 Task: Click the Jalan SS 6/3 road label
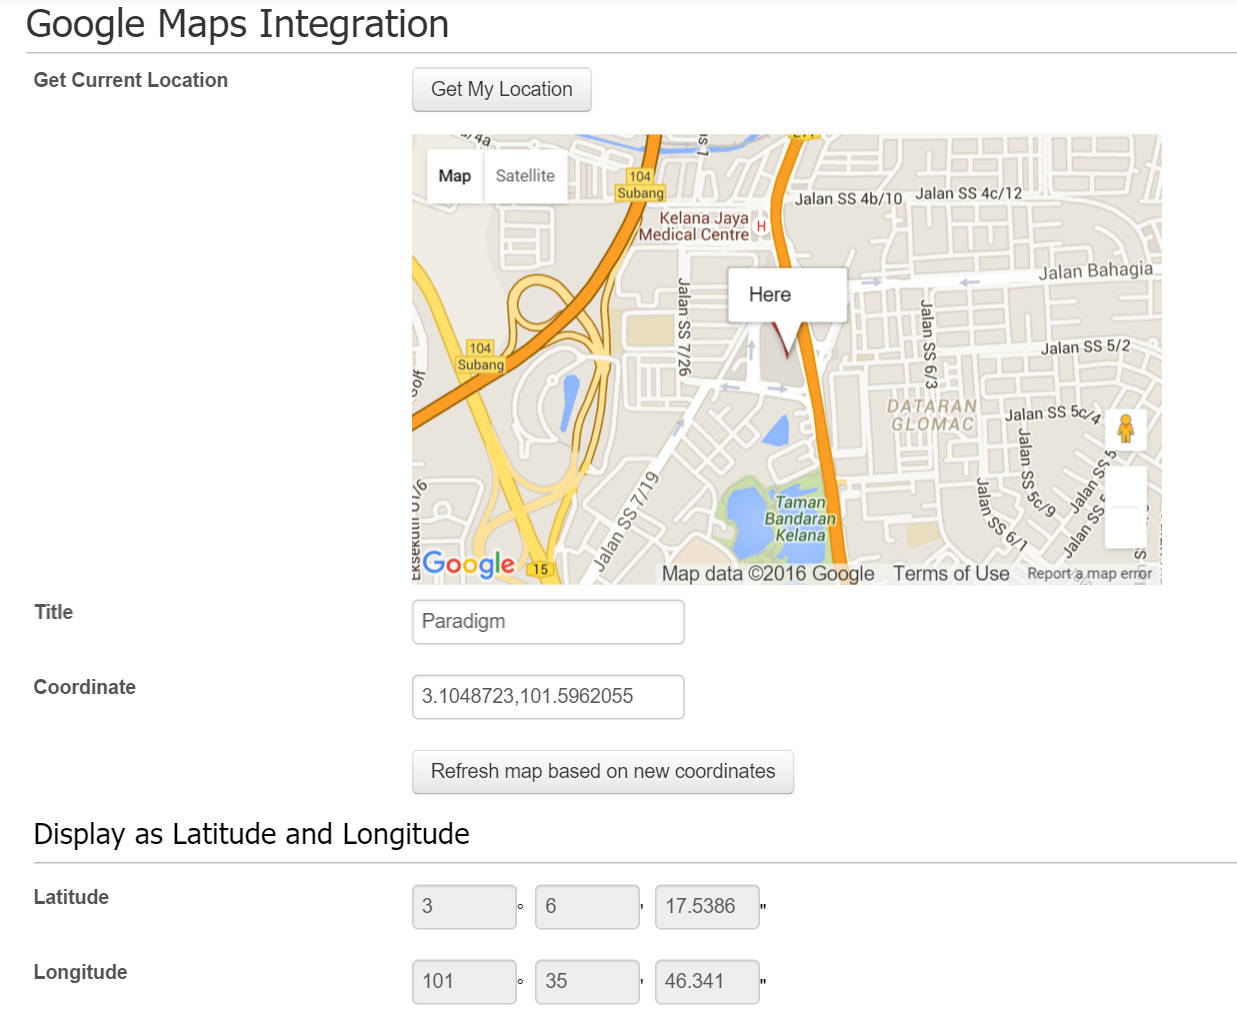tap(928, 344)
